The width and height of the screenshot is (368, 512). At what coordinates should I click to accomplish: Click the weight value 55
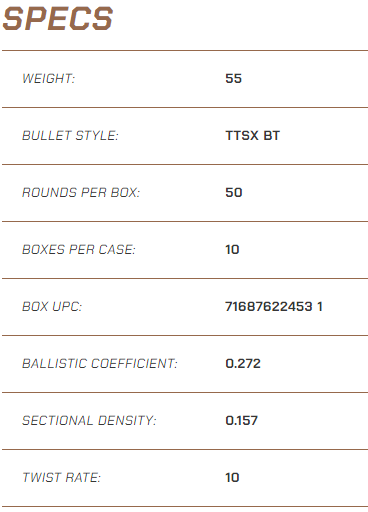(233, 79)
